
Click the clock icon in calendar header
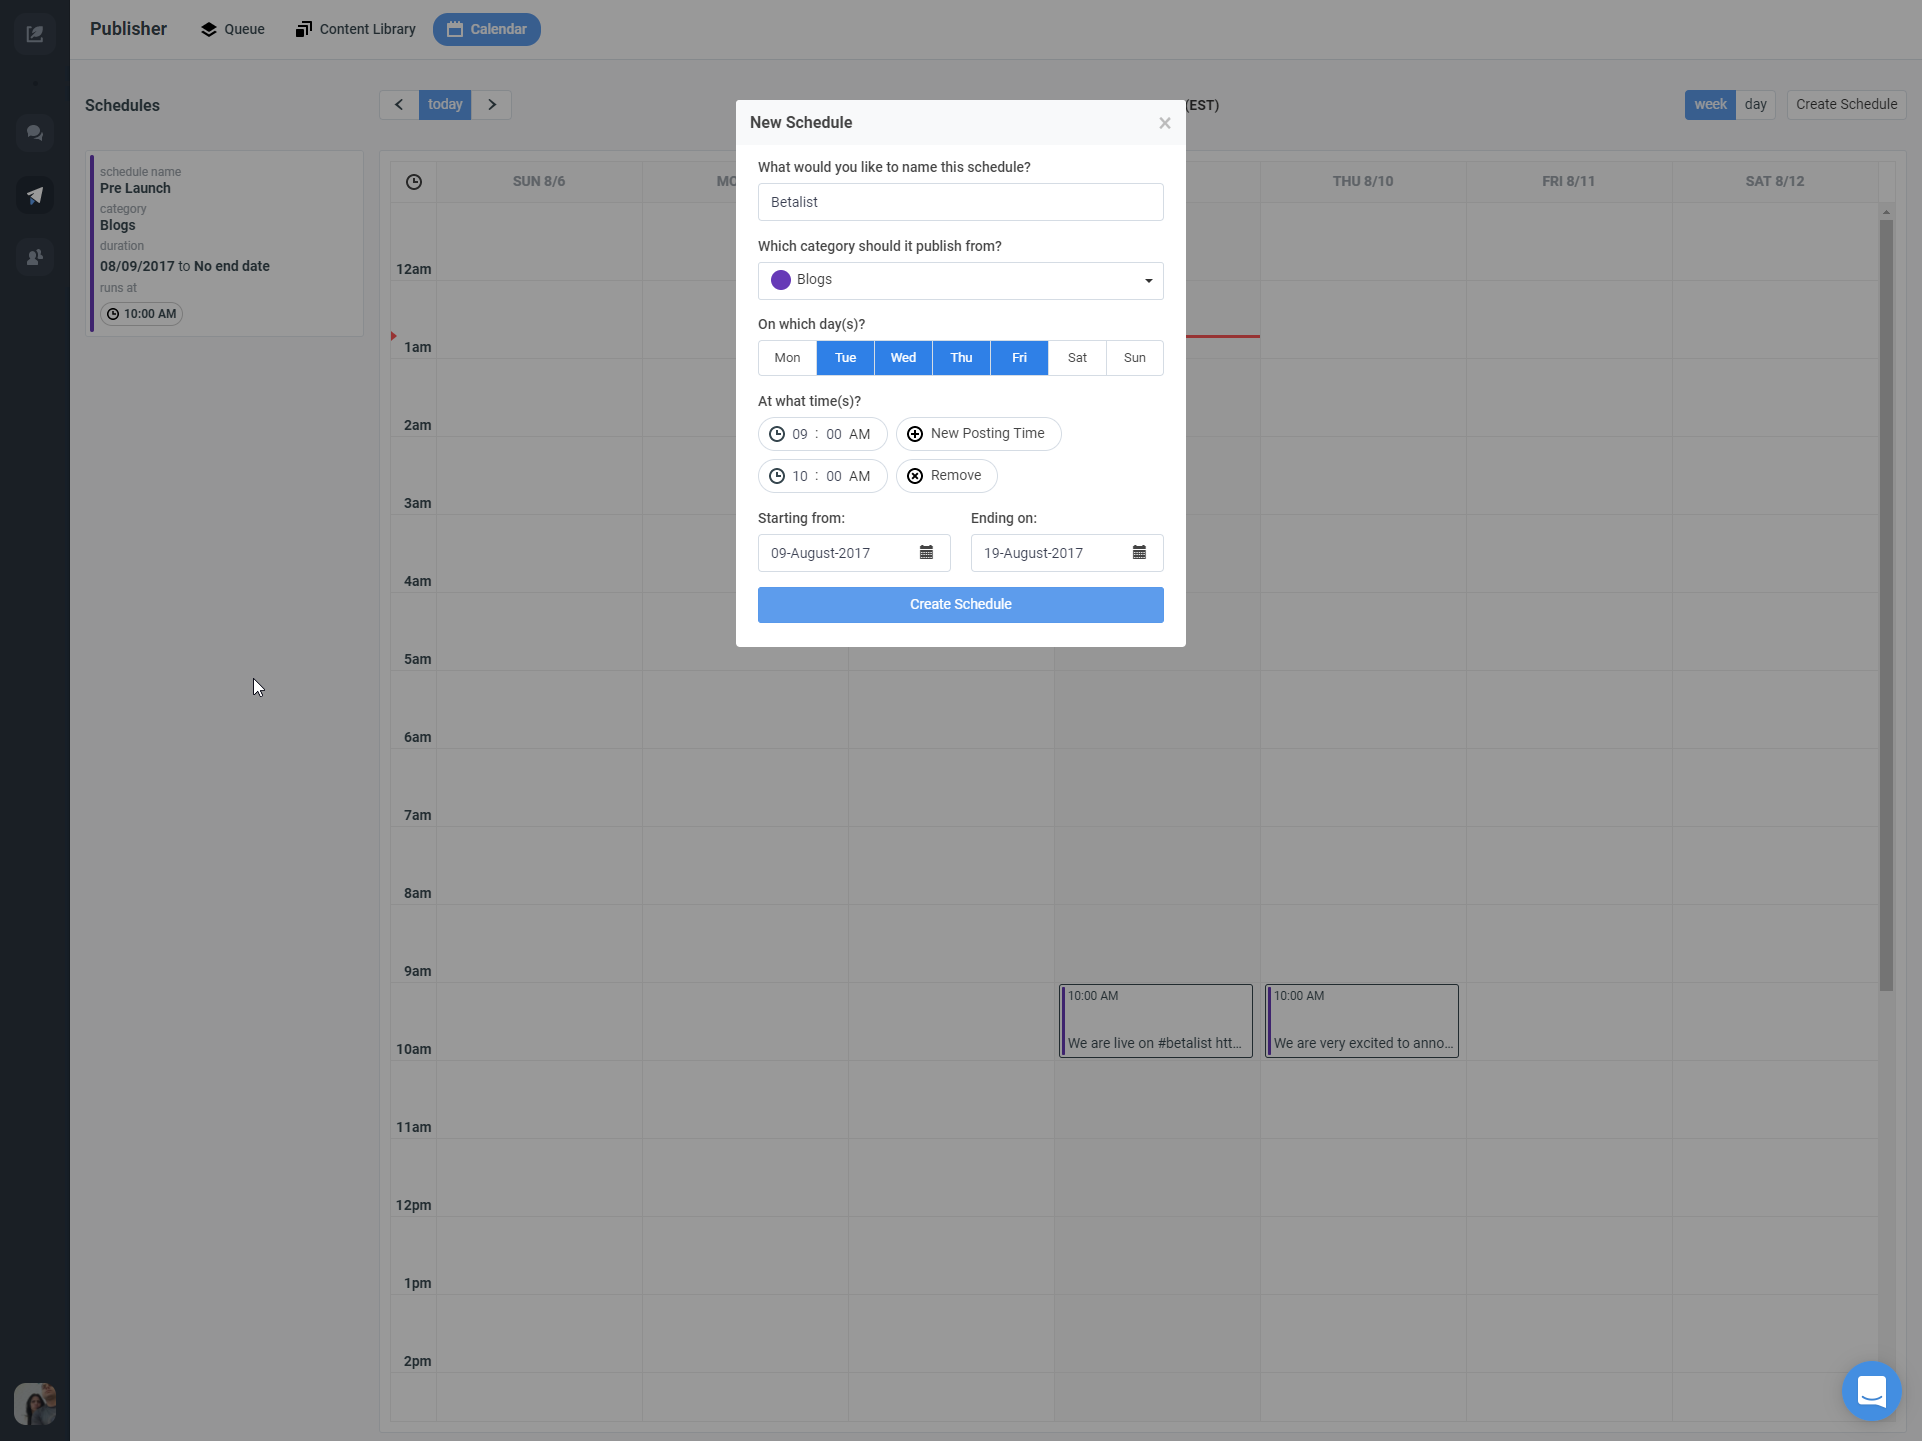coord(414,182)
